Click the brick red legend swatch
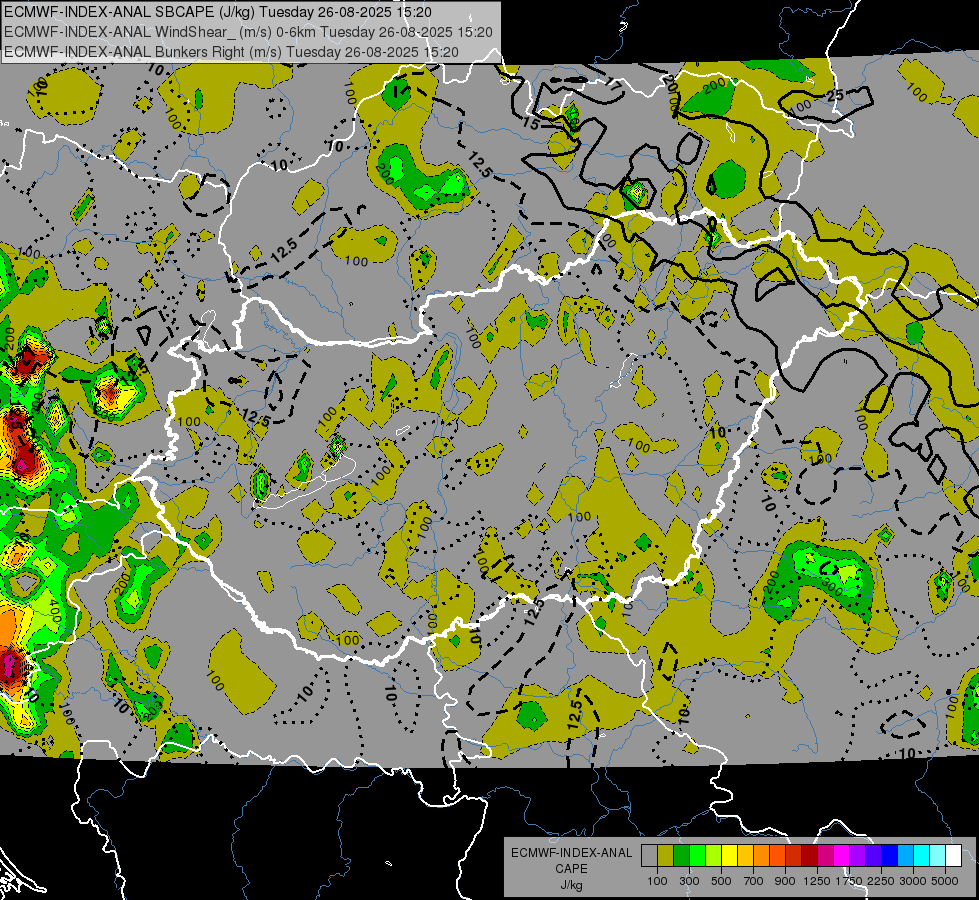The height and width of the screenshot is (900, 979). 794,856
